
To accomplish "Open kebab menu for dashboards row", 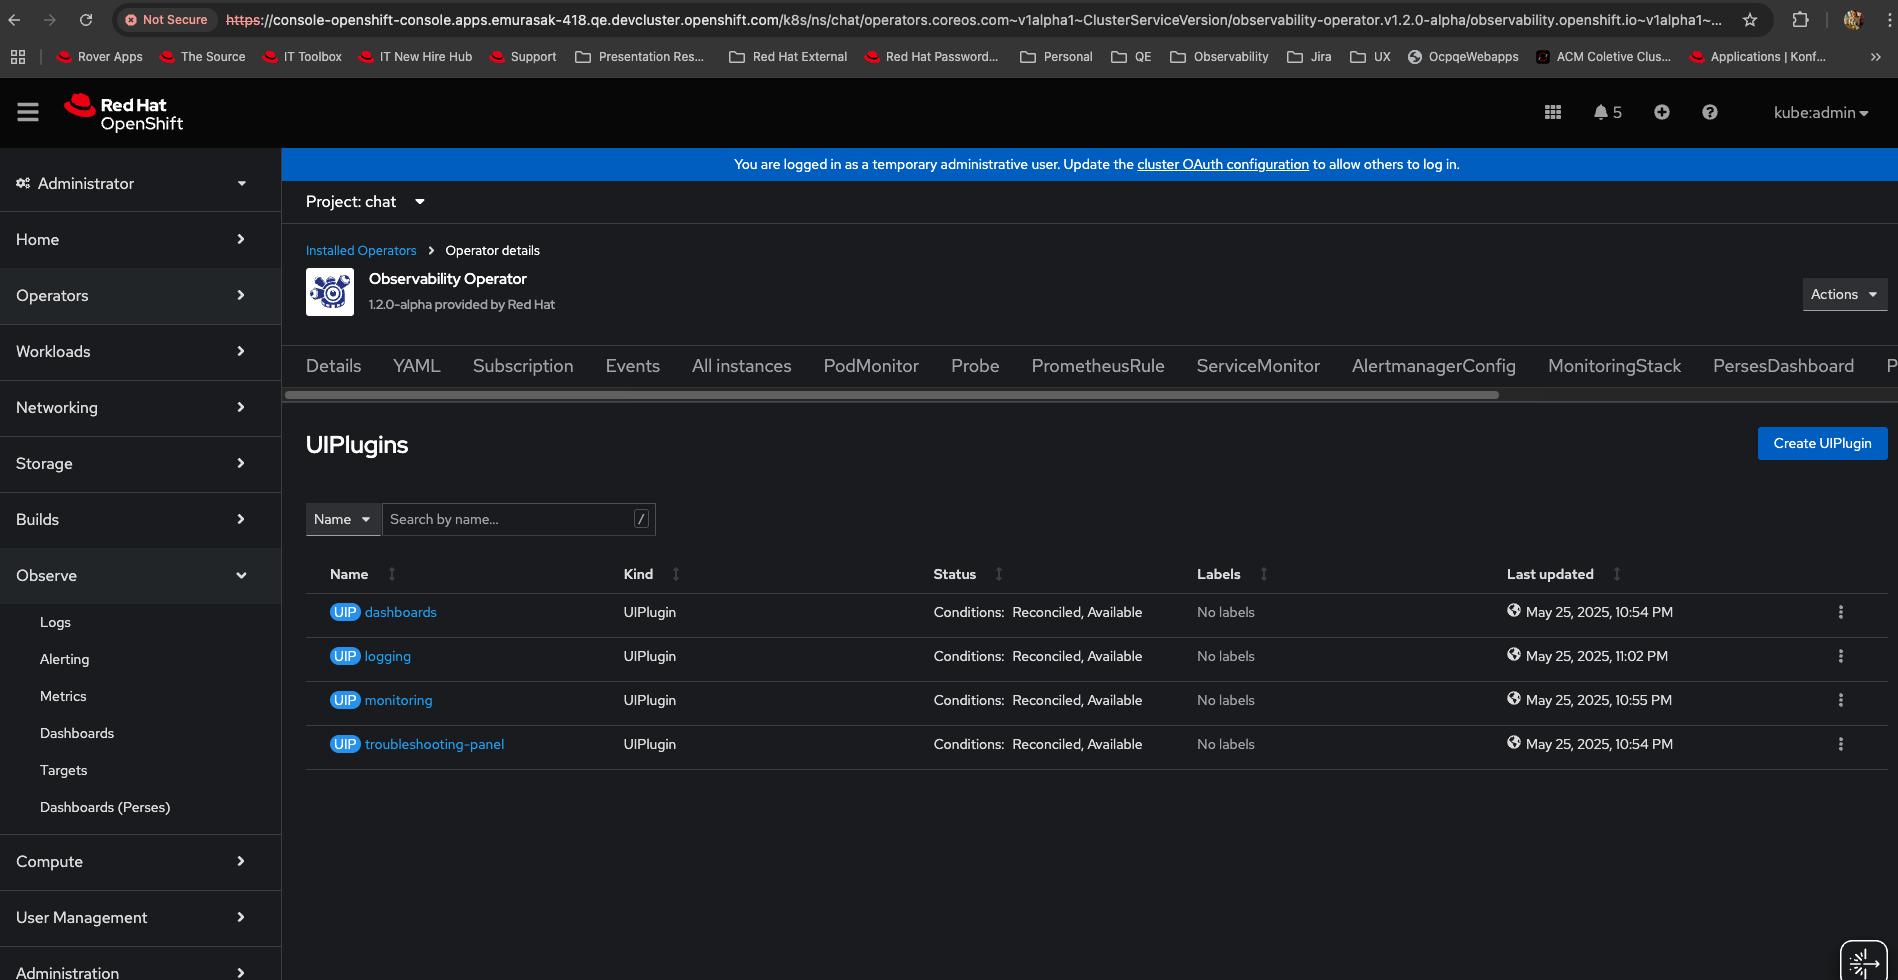I will [1840, 612].
